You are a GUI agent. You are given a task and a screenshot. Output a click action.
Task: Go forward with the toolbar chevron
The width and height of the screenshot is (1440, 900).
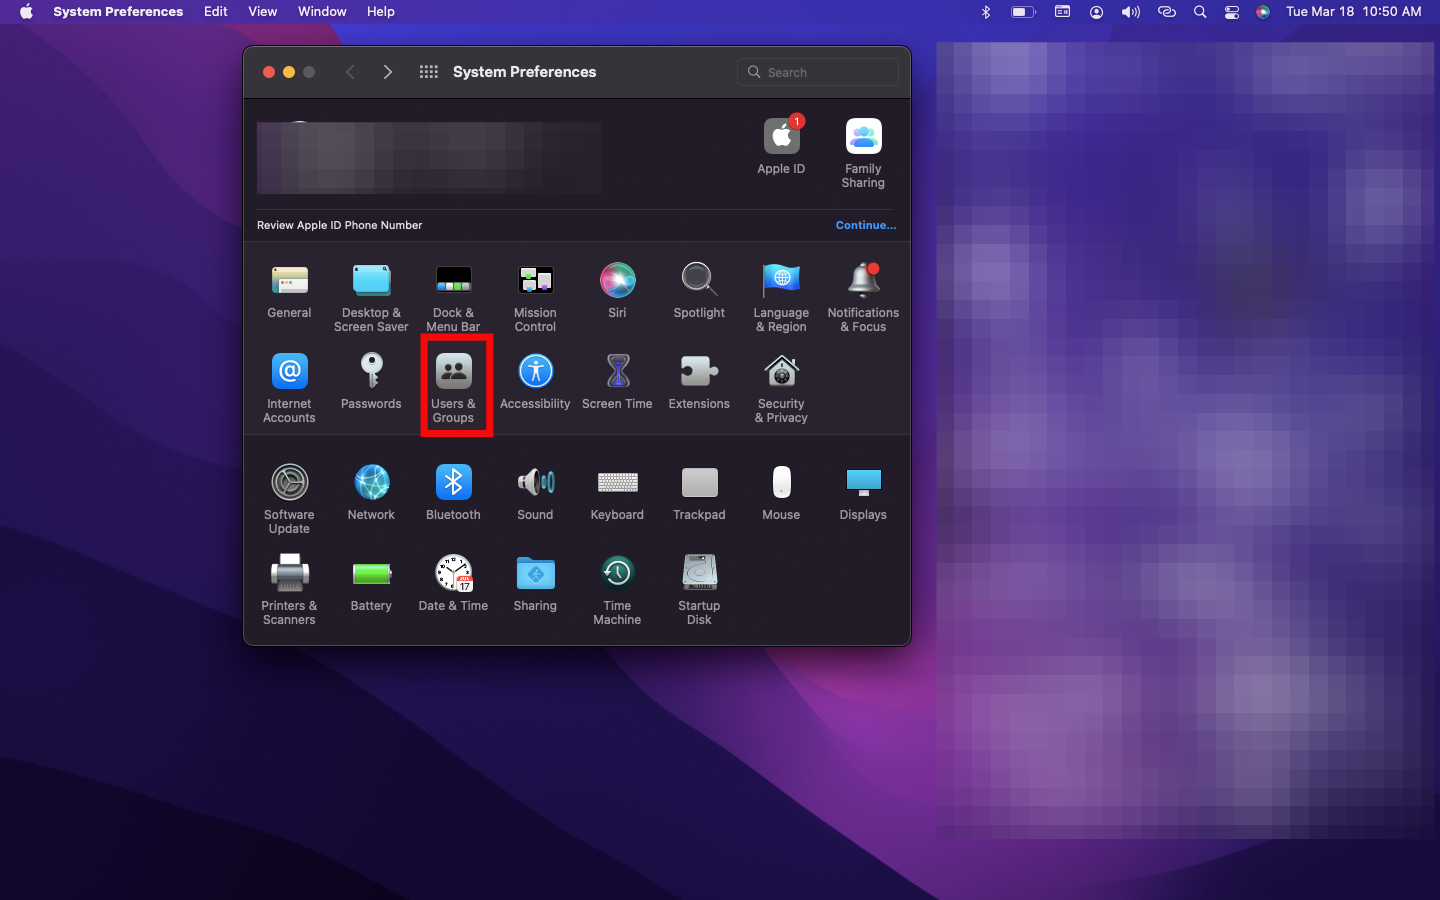(388, 72)
